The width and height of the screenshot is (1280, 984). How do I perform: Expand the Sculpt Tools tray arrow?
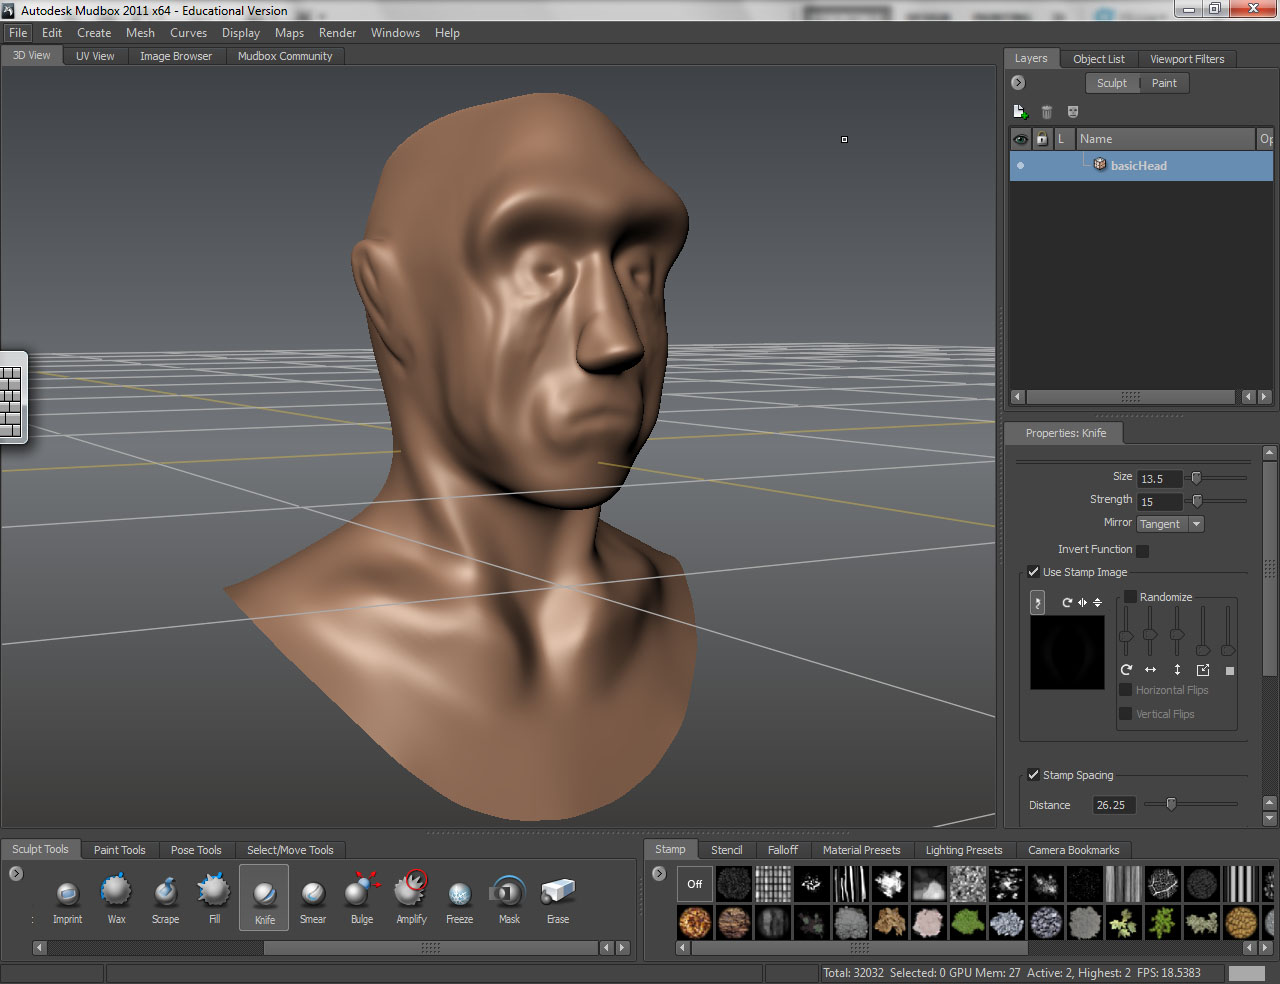(14, 871)
